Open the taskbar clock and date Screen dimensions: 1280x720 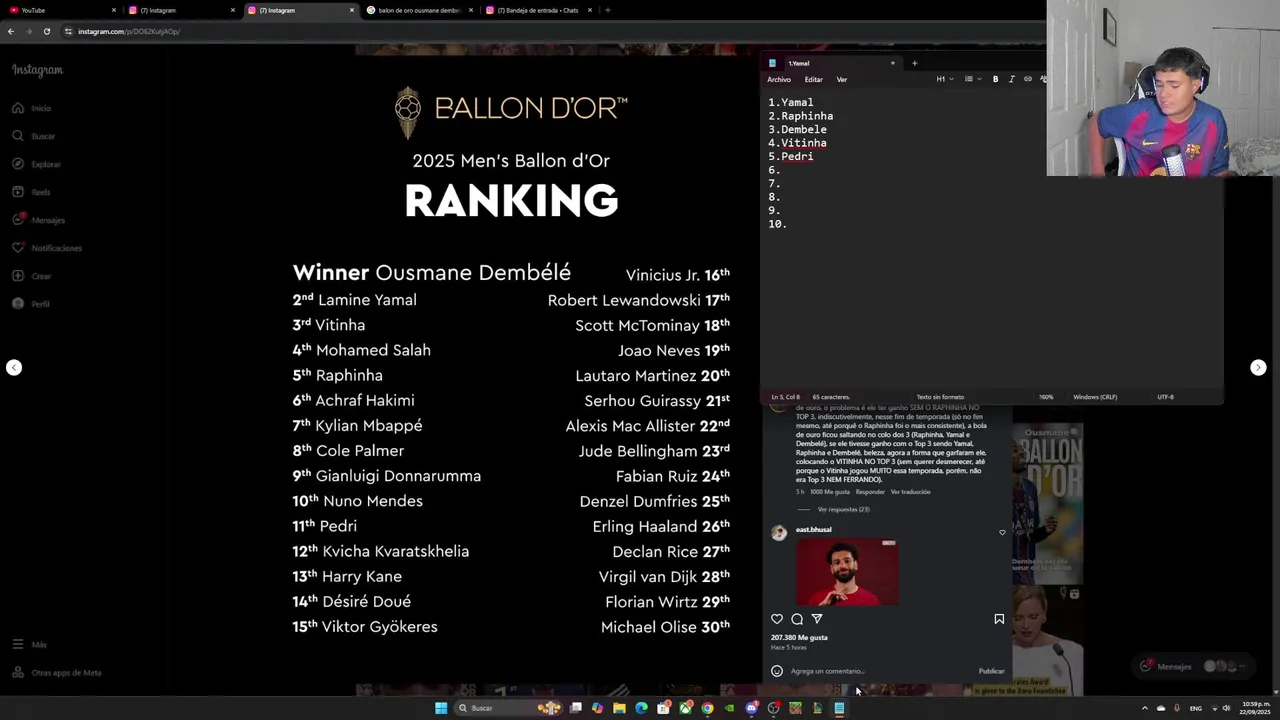click(x=1255, y=708)
